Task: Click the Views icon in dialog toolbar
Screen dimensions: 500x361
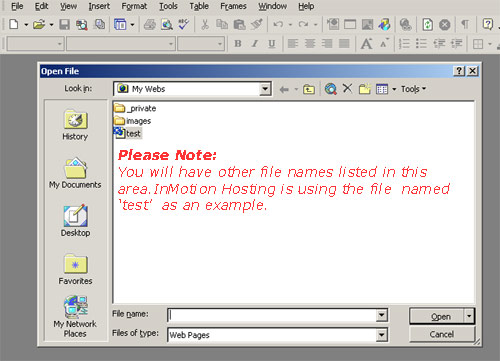Action: pyautogui.click(x=382, y=89)
